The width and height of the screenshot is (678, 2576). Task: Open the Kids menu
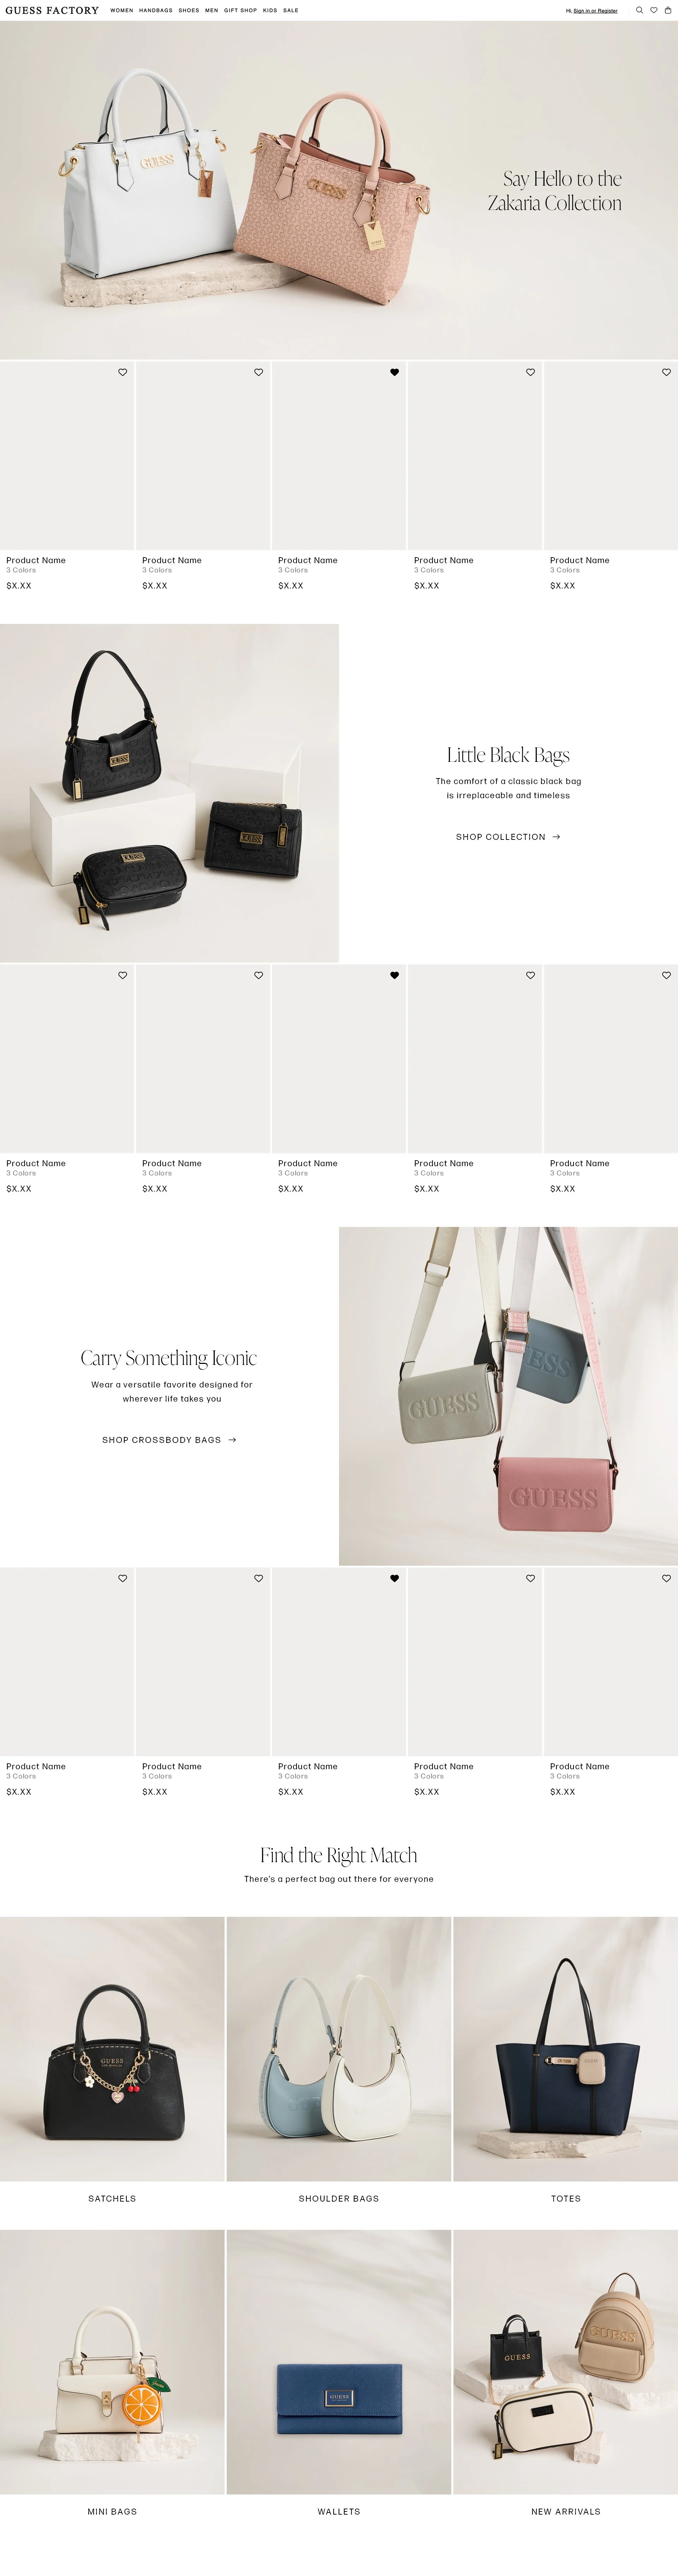point(270,10)
